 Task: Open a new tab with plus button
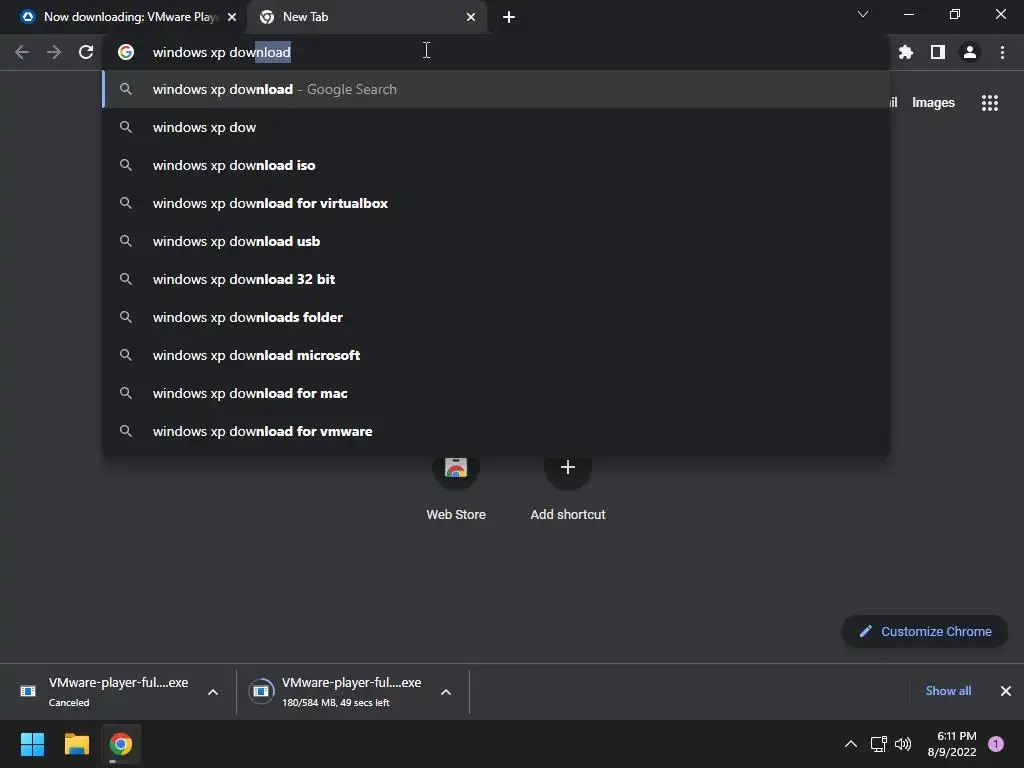click(x=509, y=17)
